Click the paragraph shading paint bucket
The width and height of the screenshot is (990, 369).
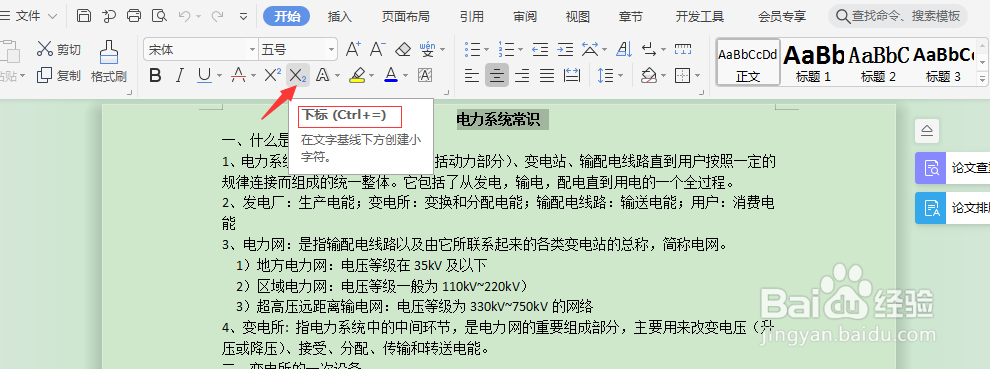648,76
